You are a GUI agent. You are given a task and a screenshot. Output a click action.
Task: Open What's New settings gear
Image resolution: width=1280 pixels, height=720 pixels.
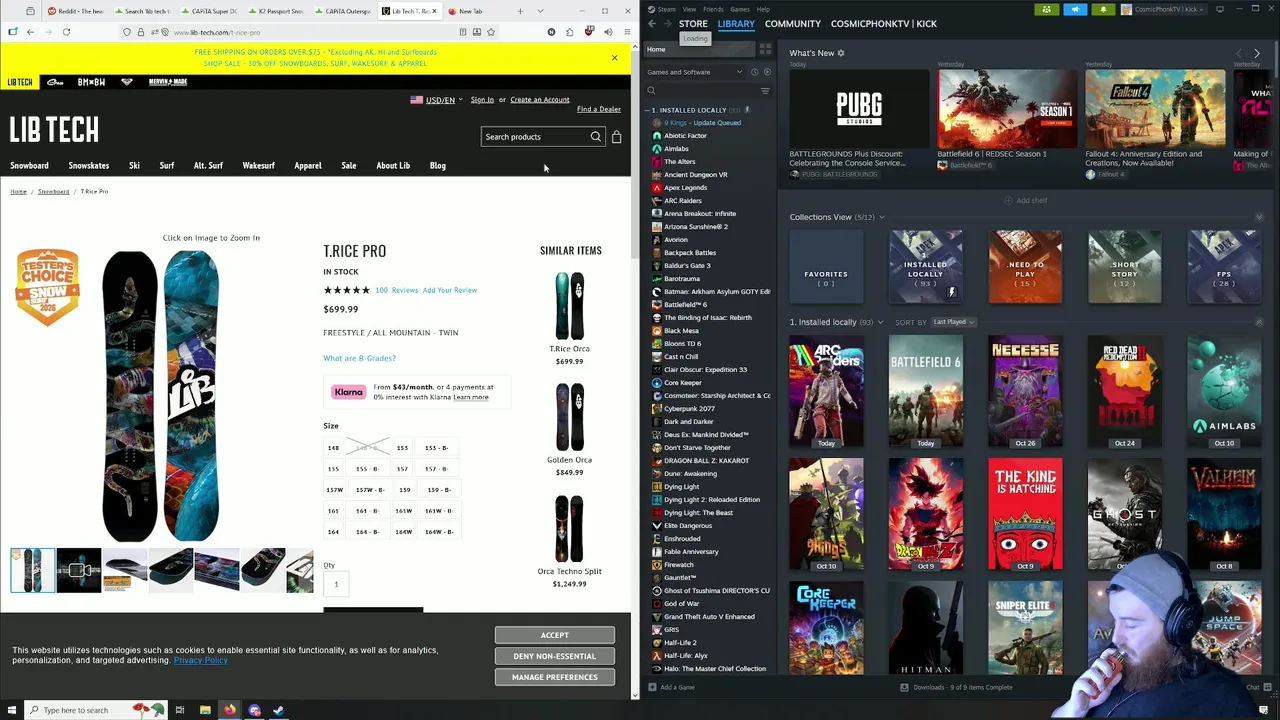coord(841,53)
